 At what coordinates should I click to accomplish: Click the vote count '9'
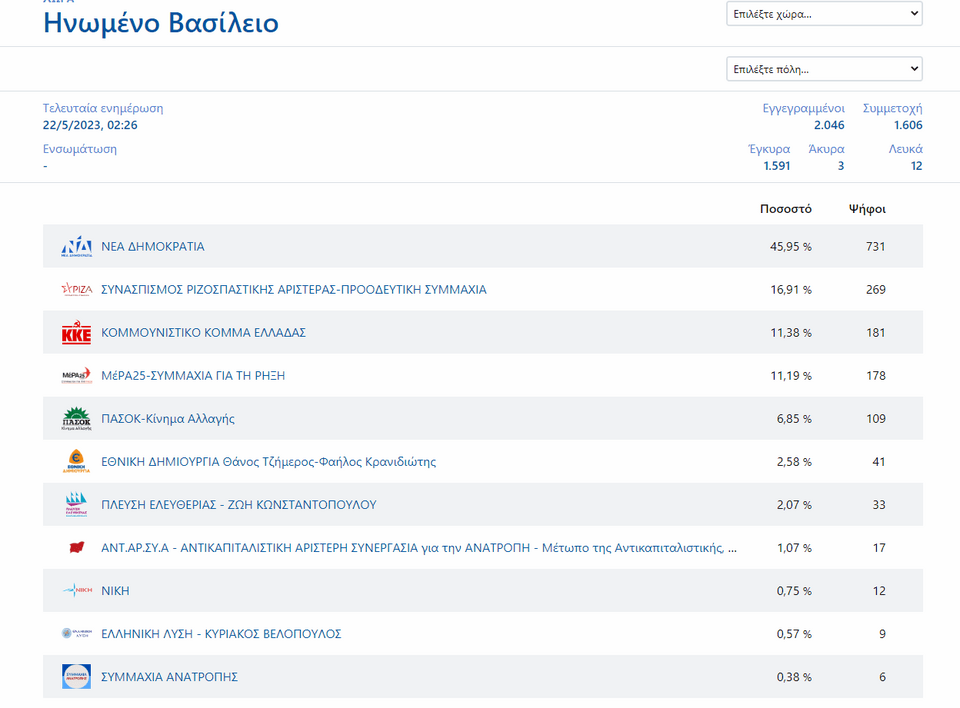pyautogui.click(x=882, y=634)
